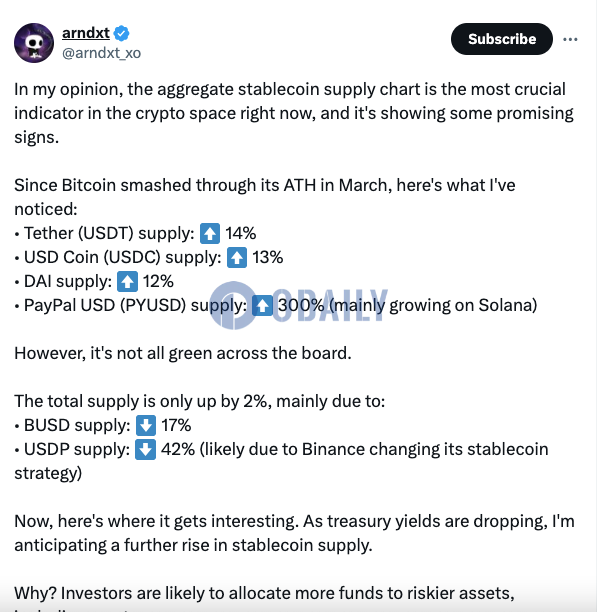This screenshot has height=612, width=597.
Task: Click the text 'mainly growing on Solana'
Action: click(433, 305)
